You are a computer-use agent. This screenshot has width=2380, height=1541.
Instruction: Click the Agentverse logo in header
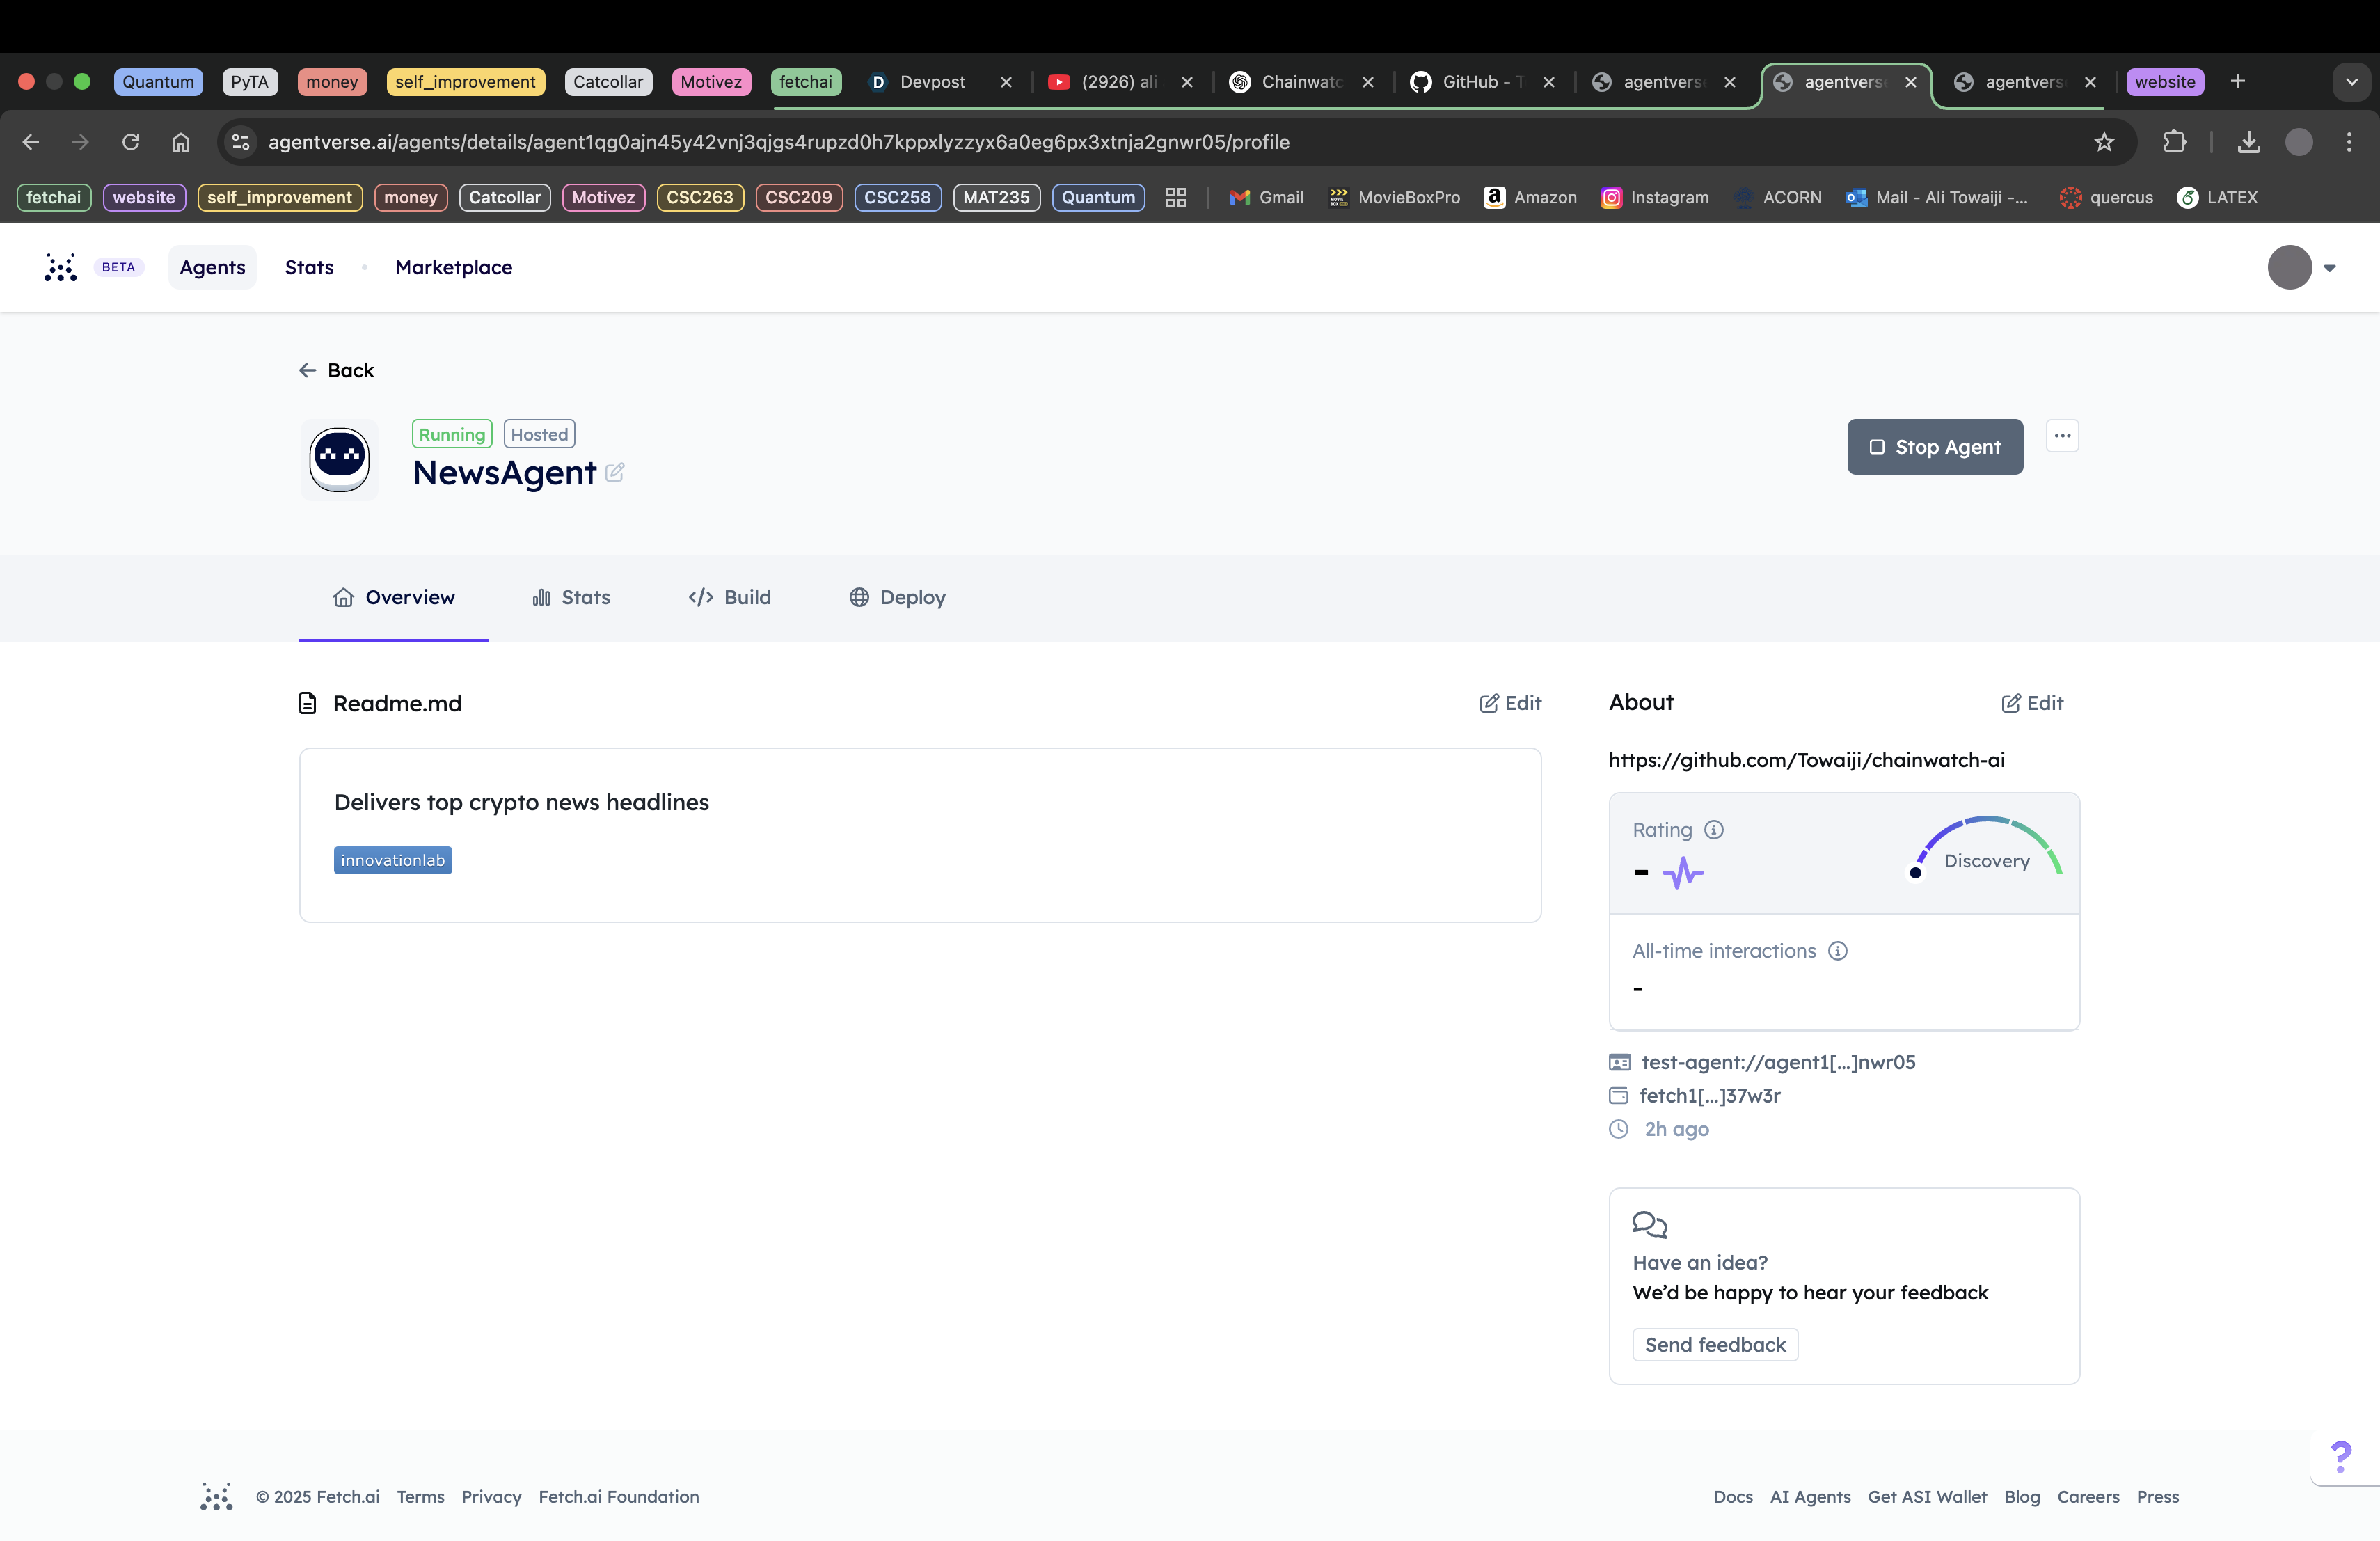(61, 267)
